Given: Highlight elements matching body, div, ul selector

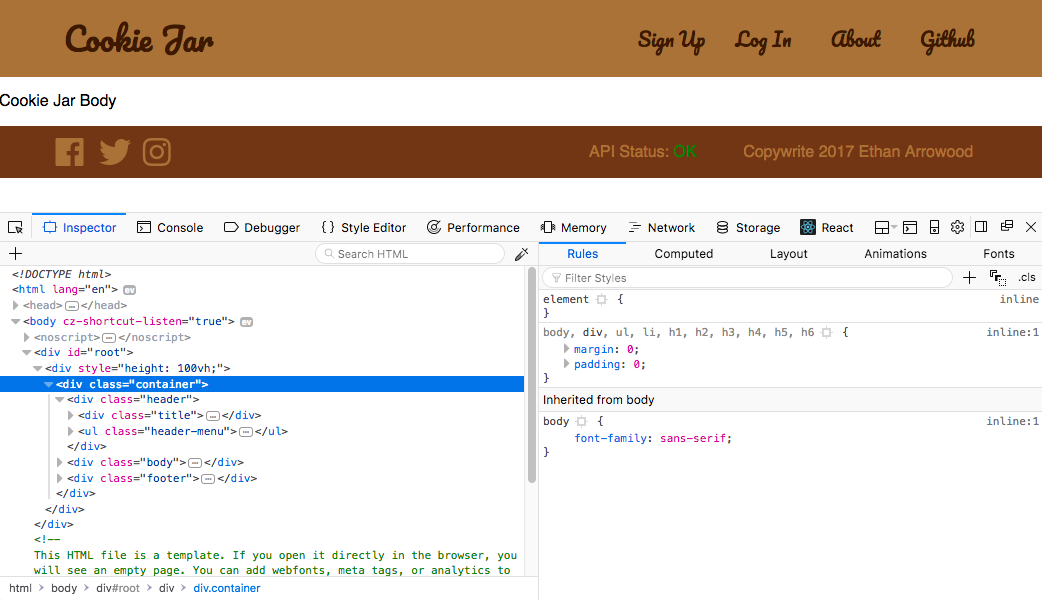Looking at the screenshot, I should coord(827,332).
